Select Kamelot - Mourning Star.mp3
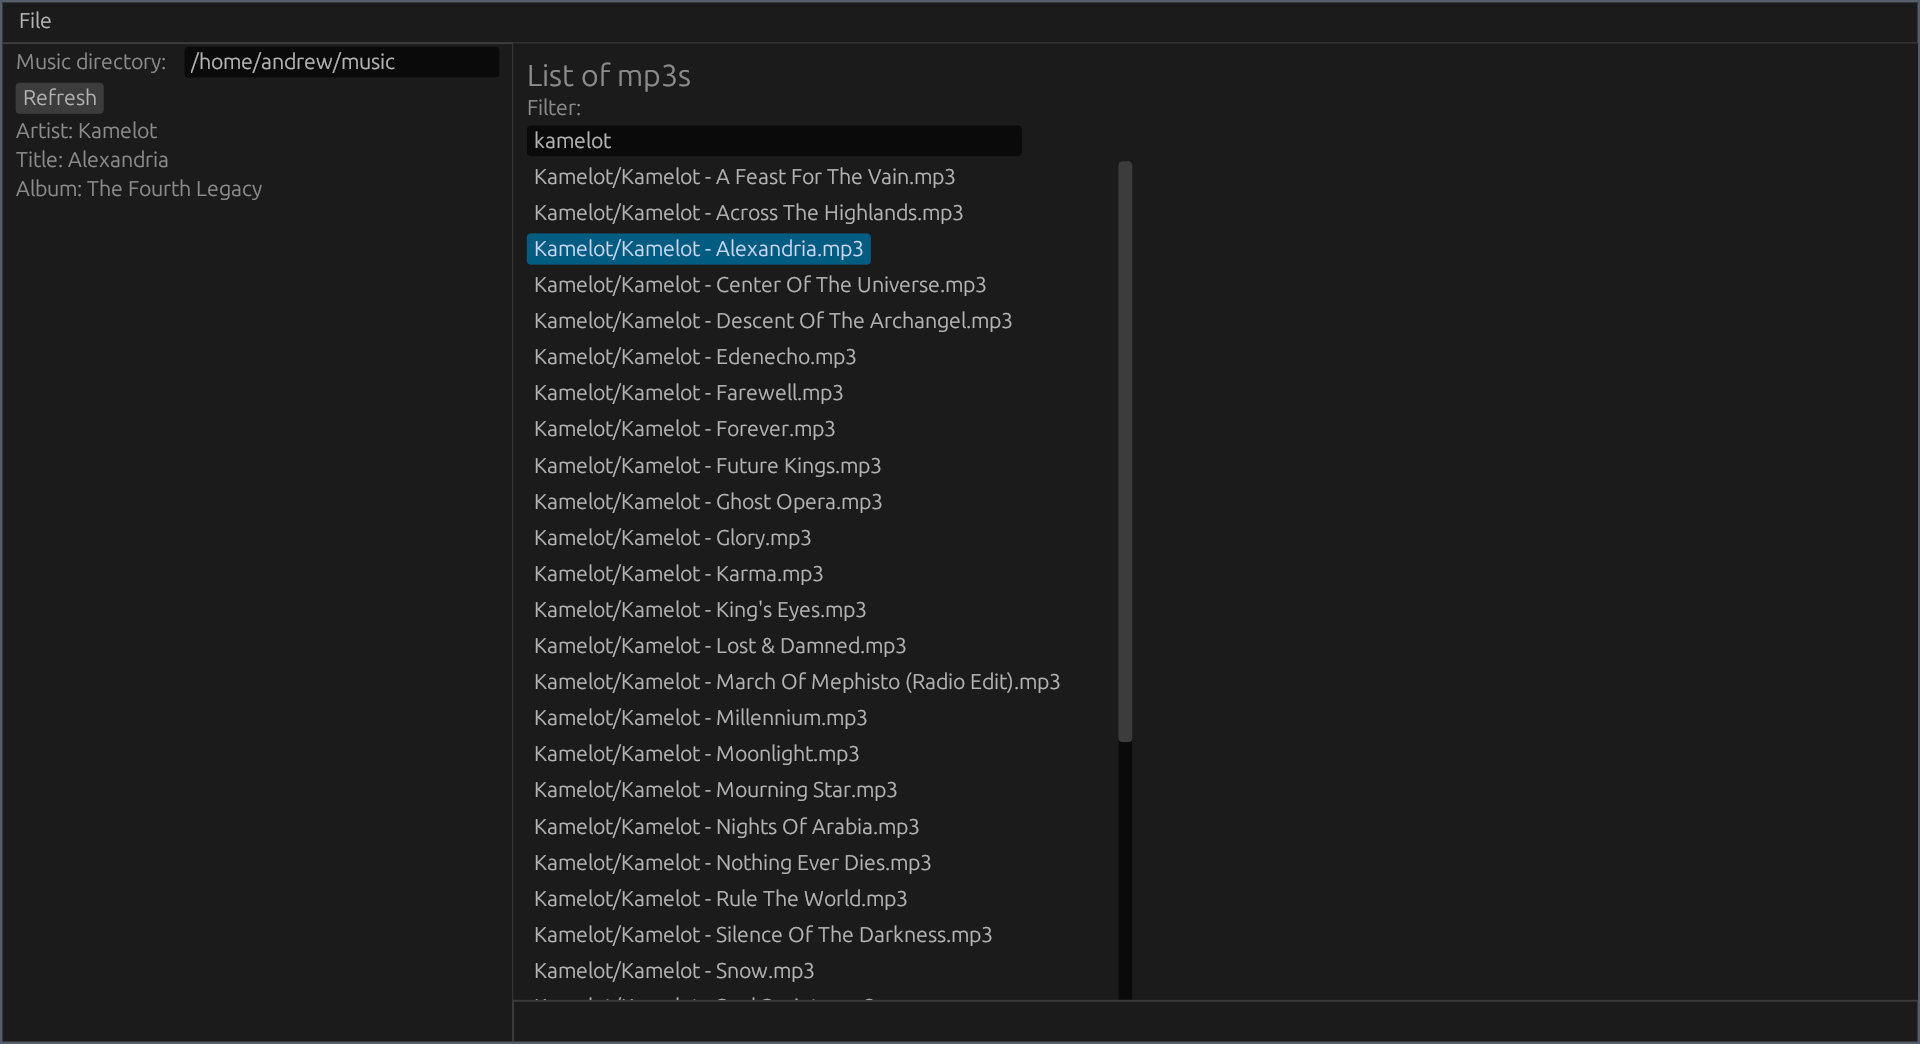 coord(715,790)
